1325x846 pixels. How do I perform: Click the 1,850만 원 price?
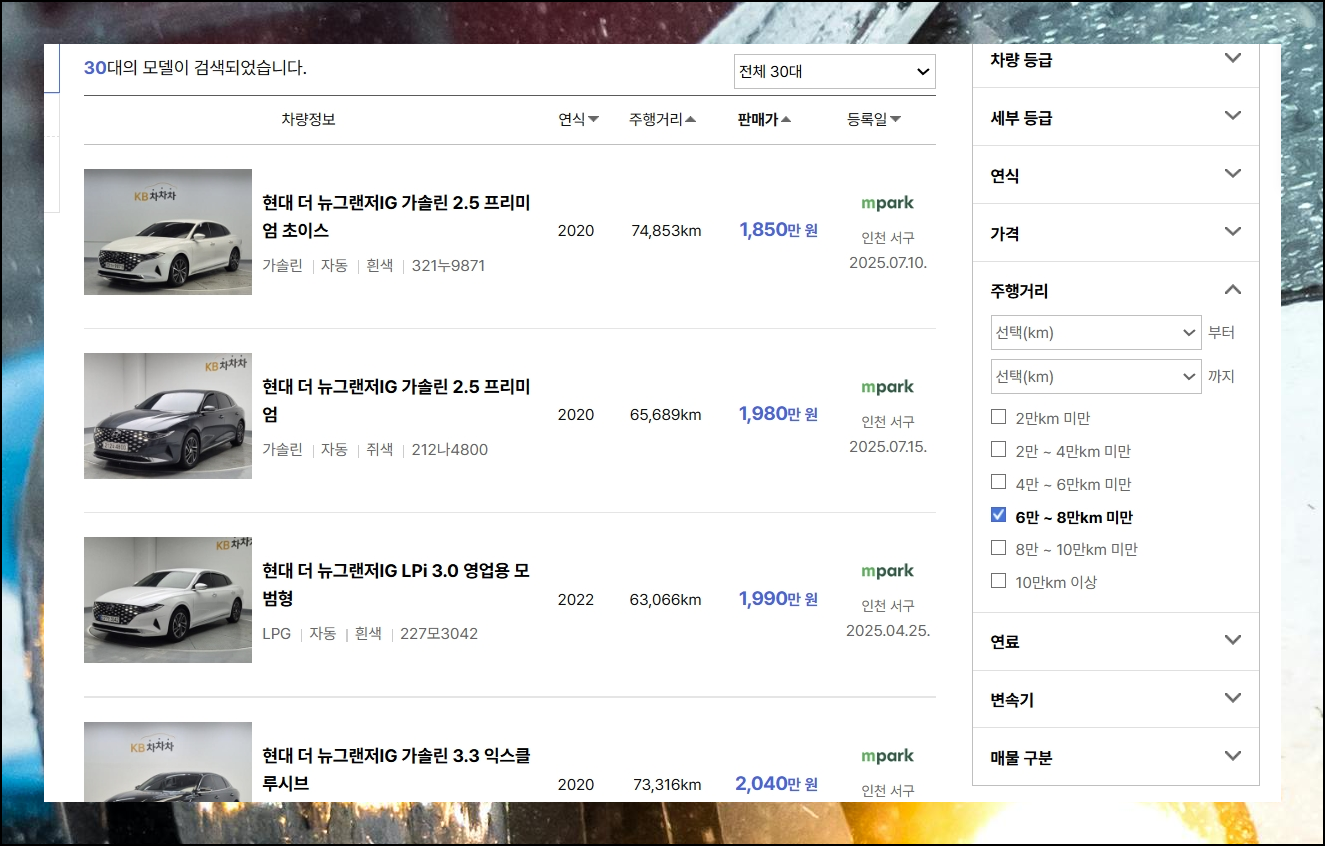(x=779, y=230)
